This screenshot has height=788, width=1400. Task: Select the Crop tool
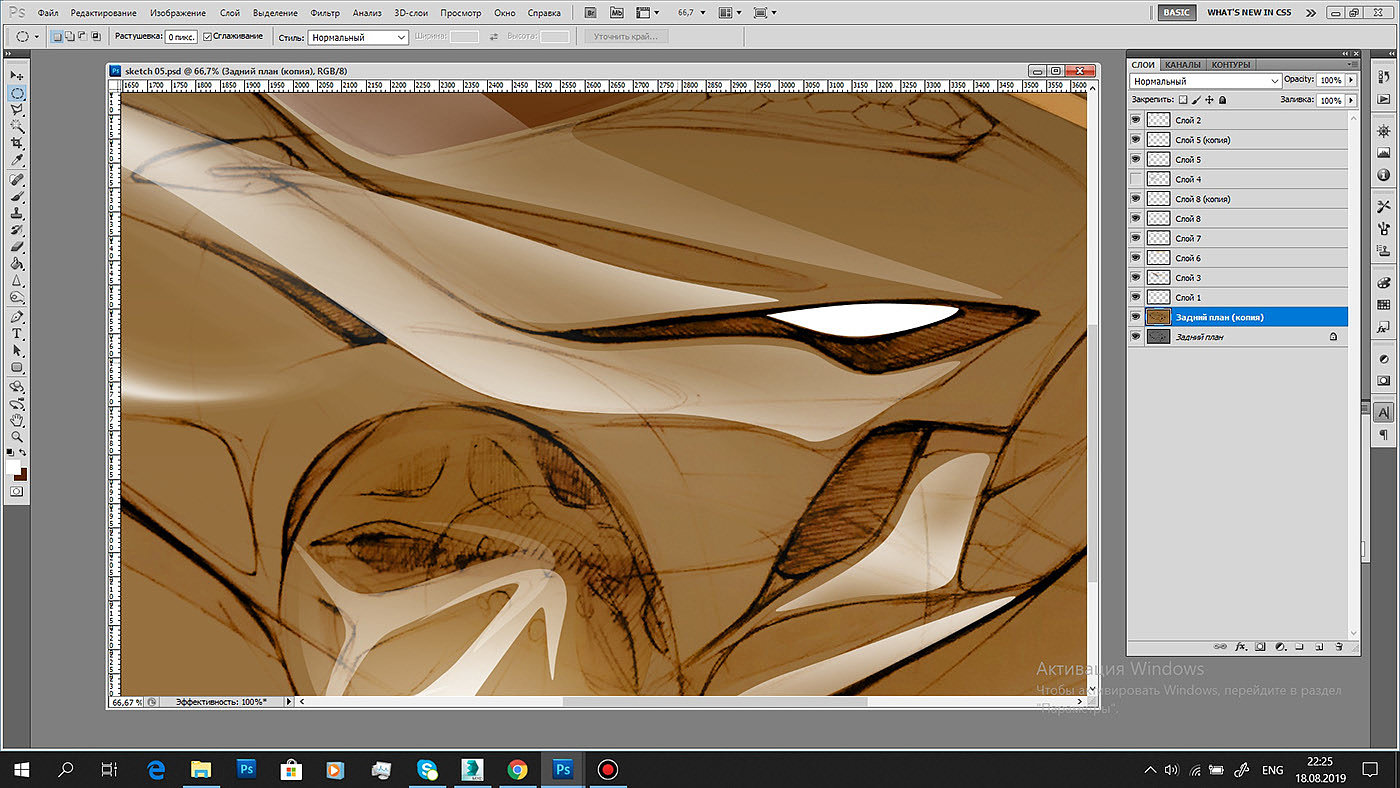click(x=17, y=144)
